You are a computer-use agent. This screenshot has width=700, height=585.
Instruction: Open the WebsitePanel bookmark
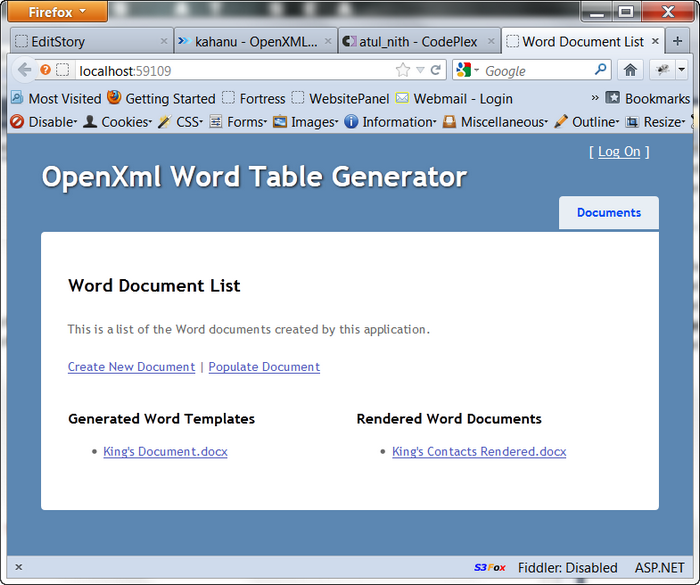pos(340,98)
